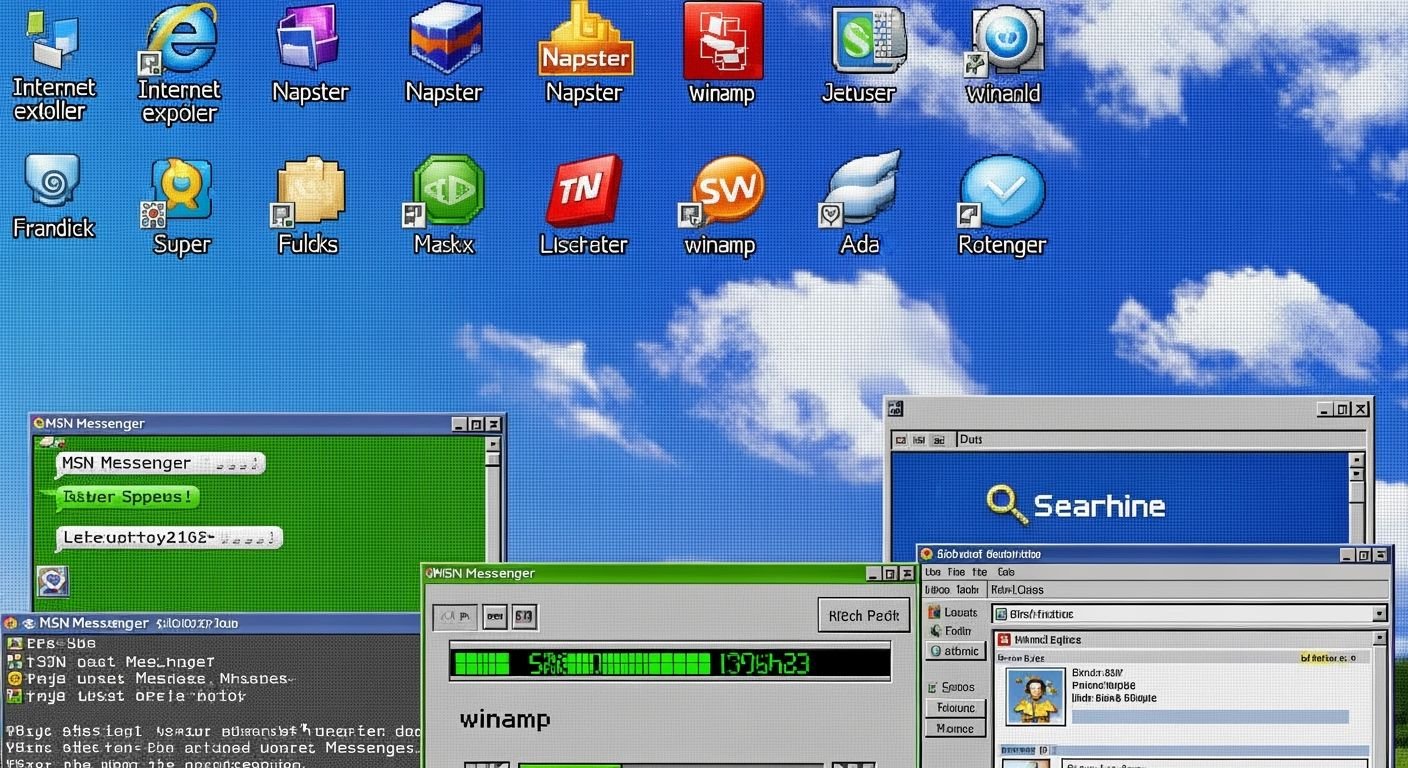Select the blue-and-orange box Napster icon
1408x768 pixels.
click(447, 38)
